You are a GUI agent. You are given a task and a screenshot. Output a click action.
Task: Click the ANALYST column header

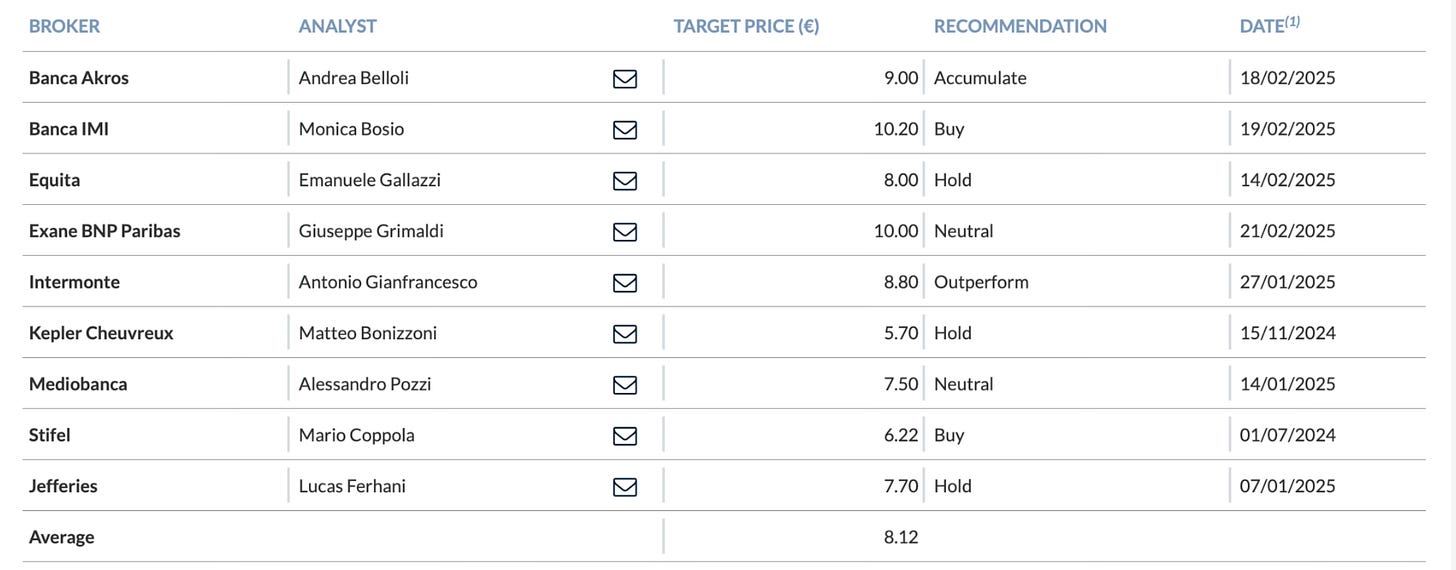coord(337,26)
